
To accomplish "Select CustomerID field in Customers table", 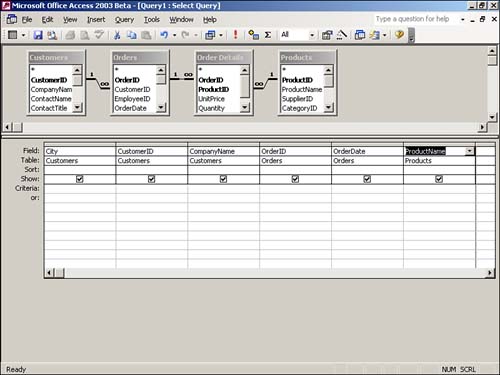I will point(49,80).
